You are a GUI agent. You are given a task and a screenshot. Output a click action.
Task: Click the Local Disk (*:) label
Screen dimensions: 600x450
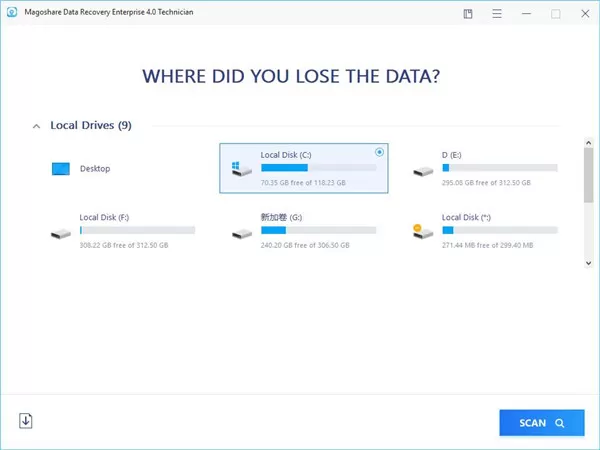tap(466, 217)
